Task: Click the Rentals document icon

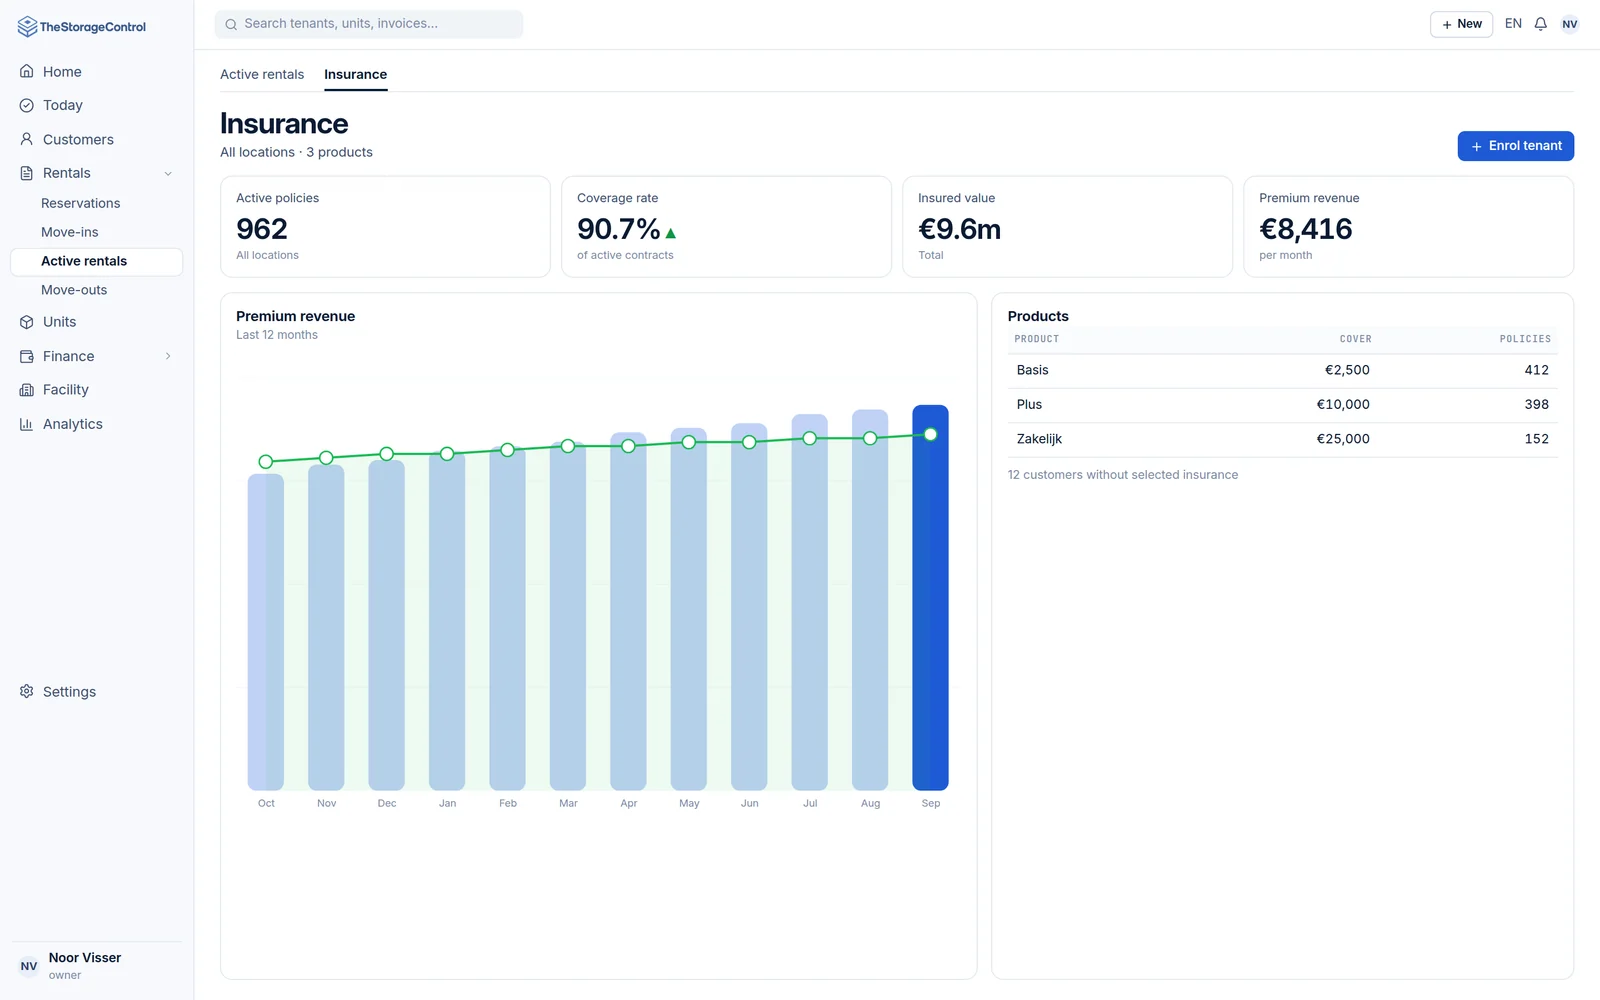Action: pos(27,173)
